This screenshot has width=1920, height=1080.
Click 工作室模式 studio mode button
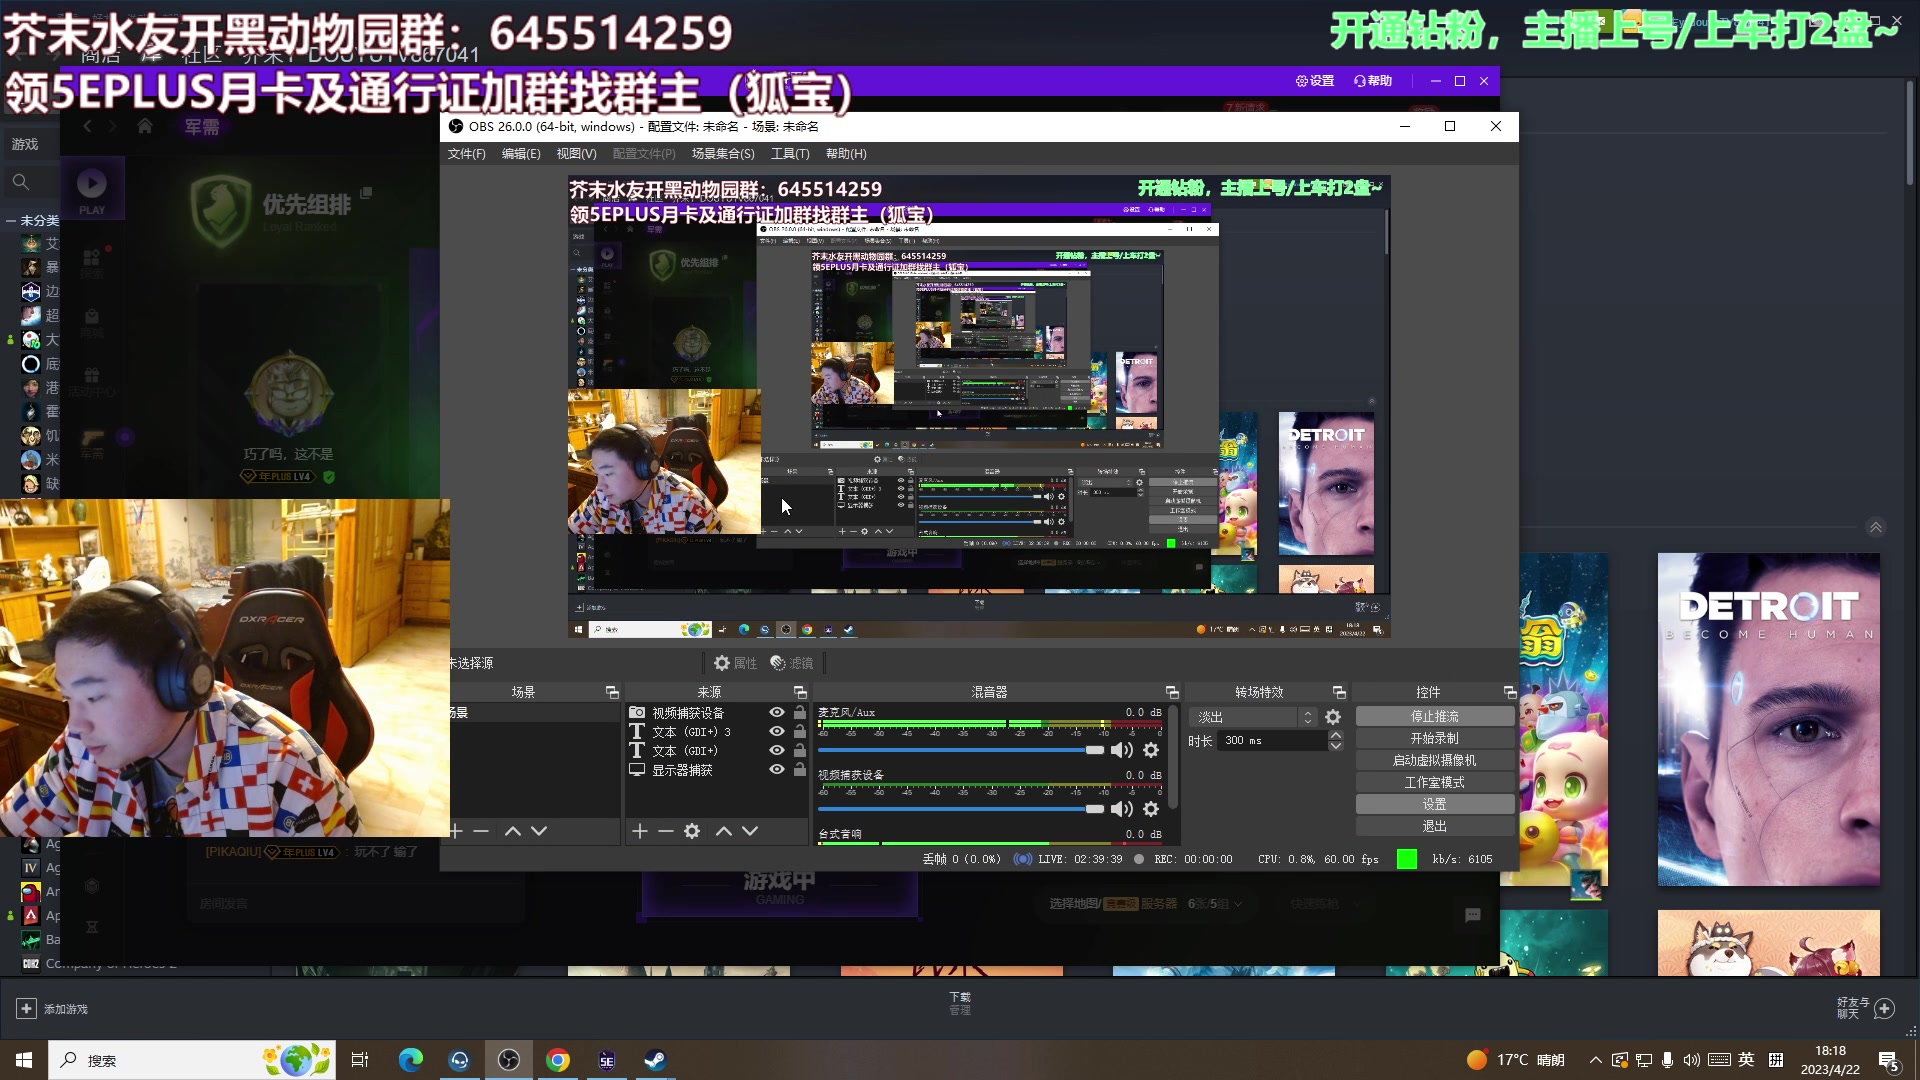point(1435,783)
